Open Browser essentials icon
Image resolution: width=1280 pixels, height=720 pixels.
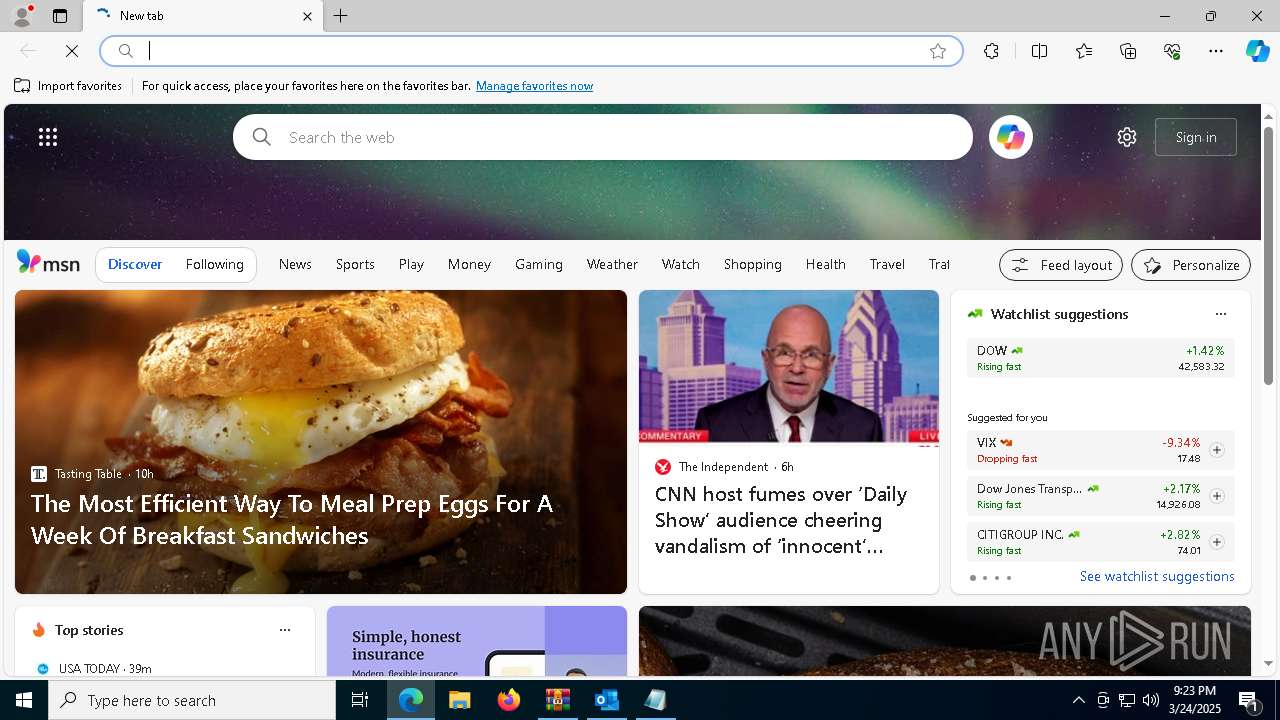[1172, 51]
